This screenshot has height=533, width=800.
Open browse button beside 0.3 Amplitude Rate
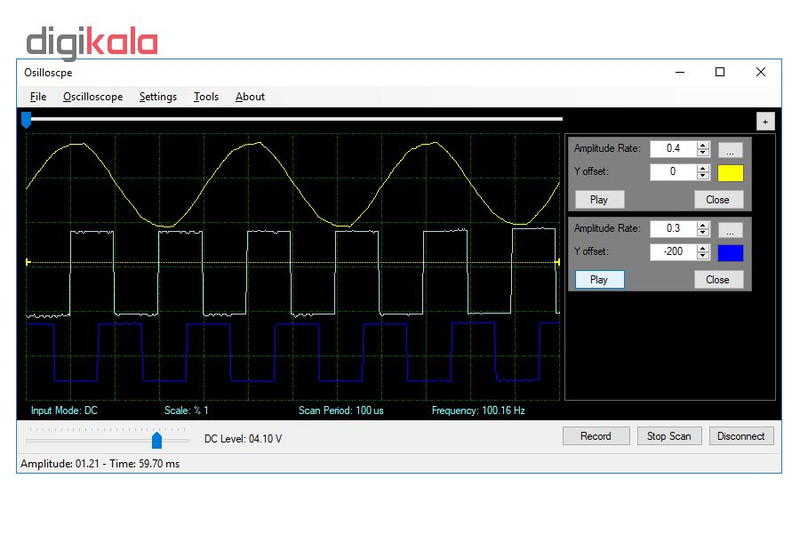pyautogui.click(x=731, y=229)
